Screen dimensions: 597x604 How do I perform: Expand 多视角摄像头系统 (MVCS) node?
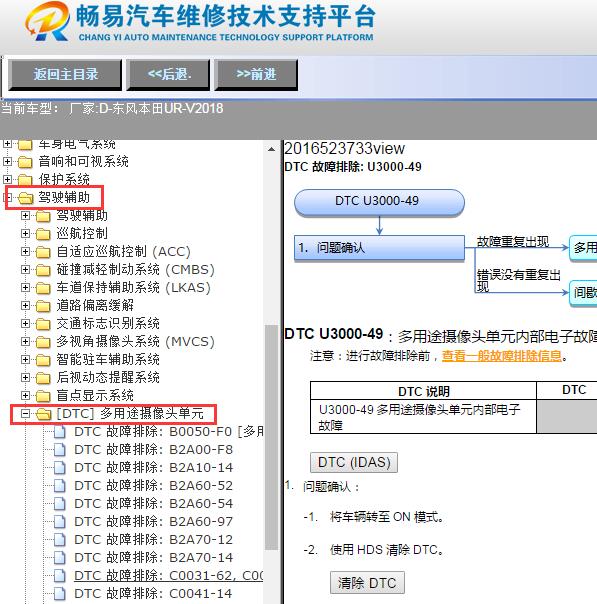[25, 341]
